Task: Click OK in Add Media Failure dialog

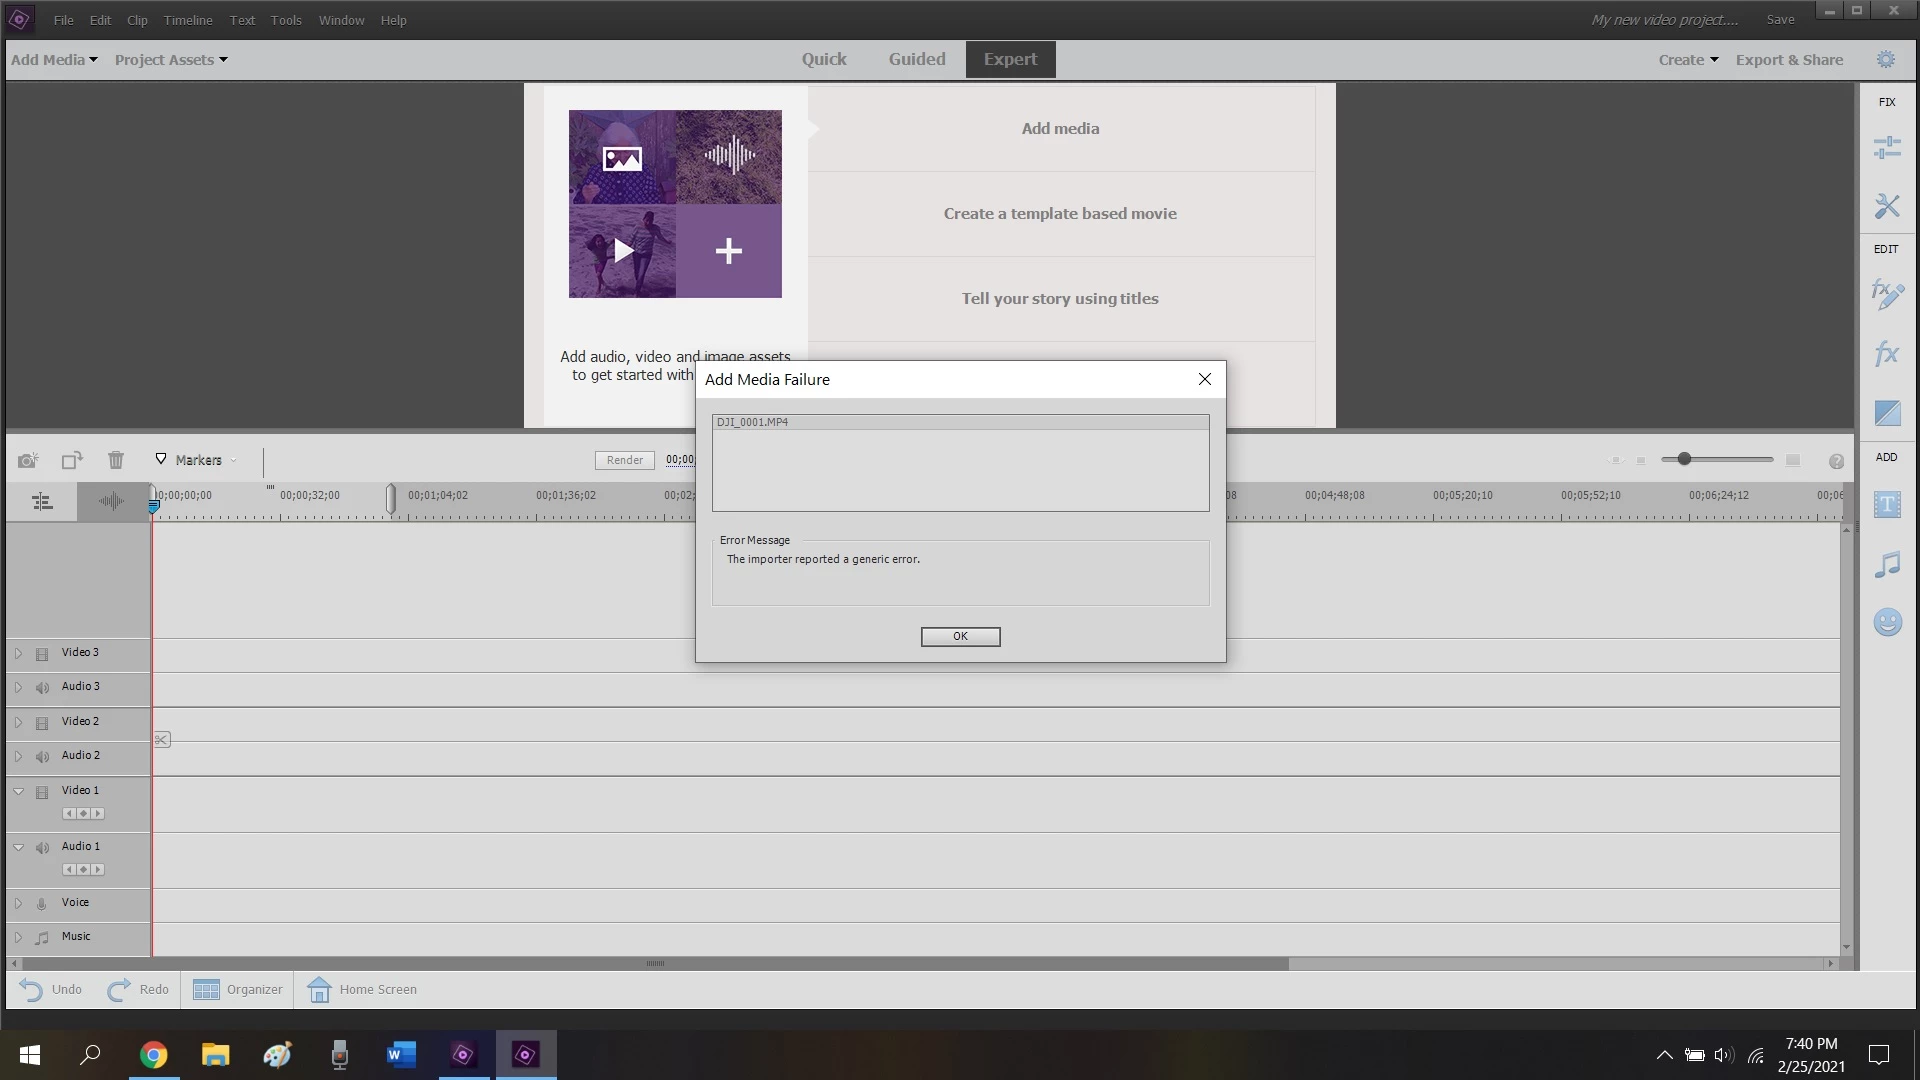Action: pos(960,637)
